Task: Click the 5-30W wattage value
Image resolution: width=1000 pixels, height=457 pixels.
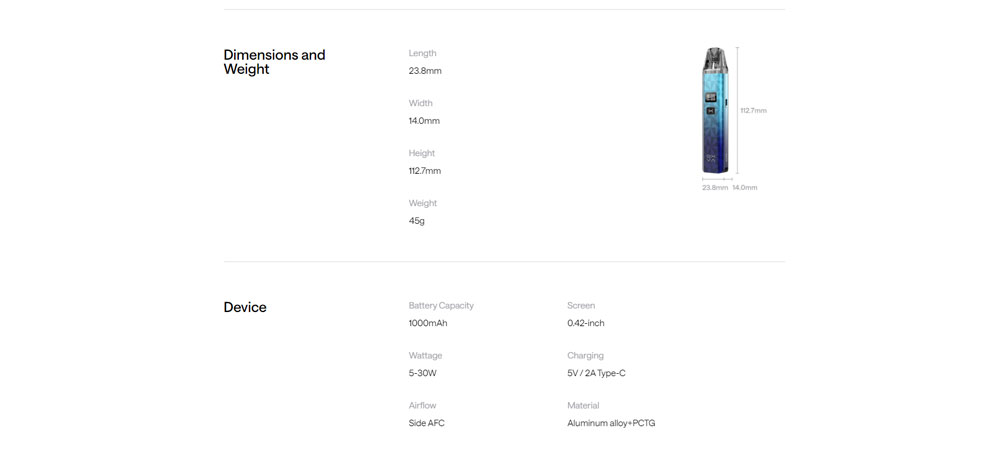Action: (423, 373)
